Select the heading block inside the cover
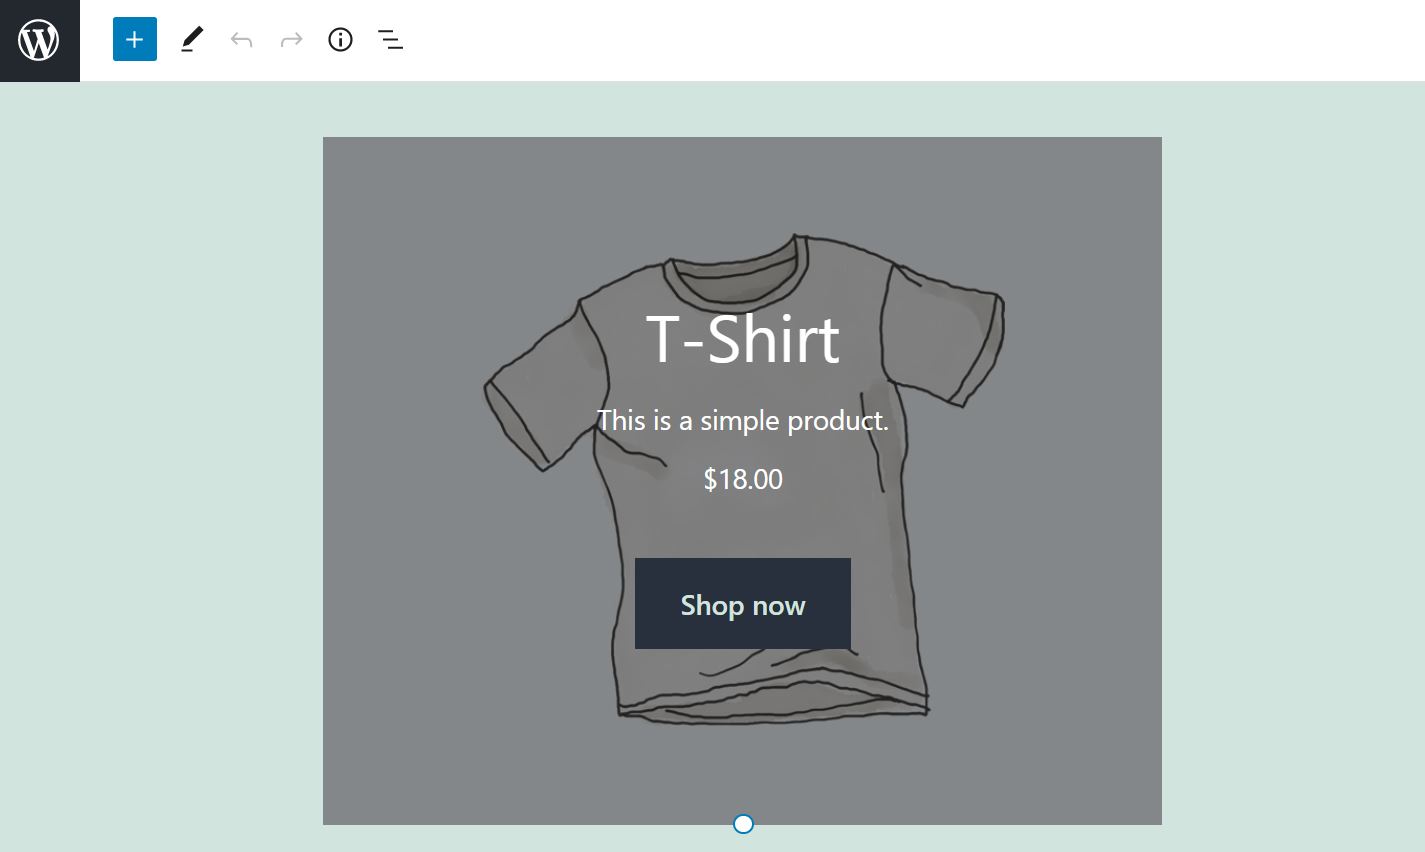1425x852 pixels. tap(742, 340)
